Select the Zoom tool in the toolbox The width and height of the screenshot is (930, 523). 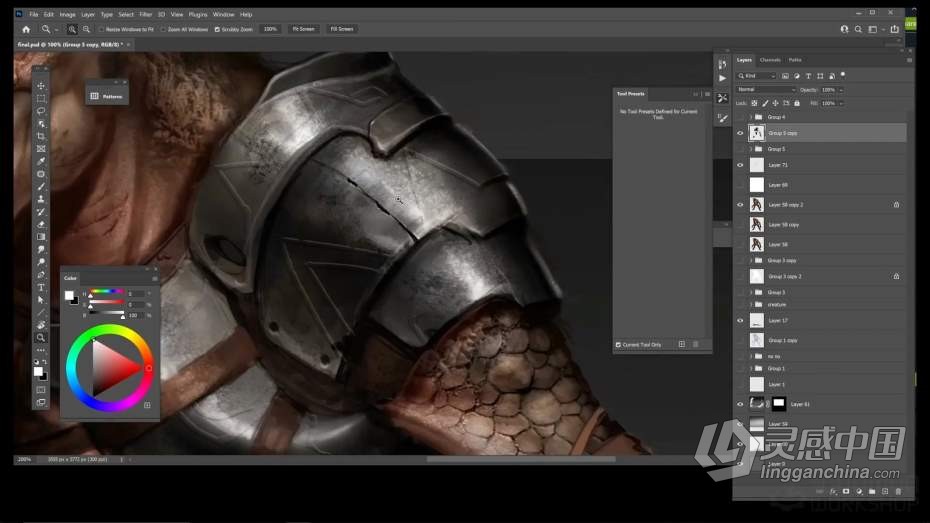click(41, 337)
